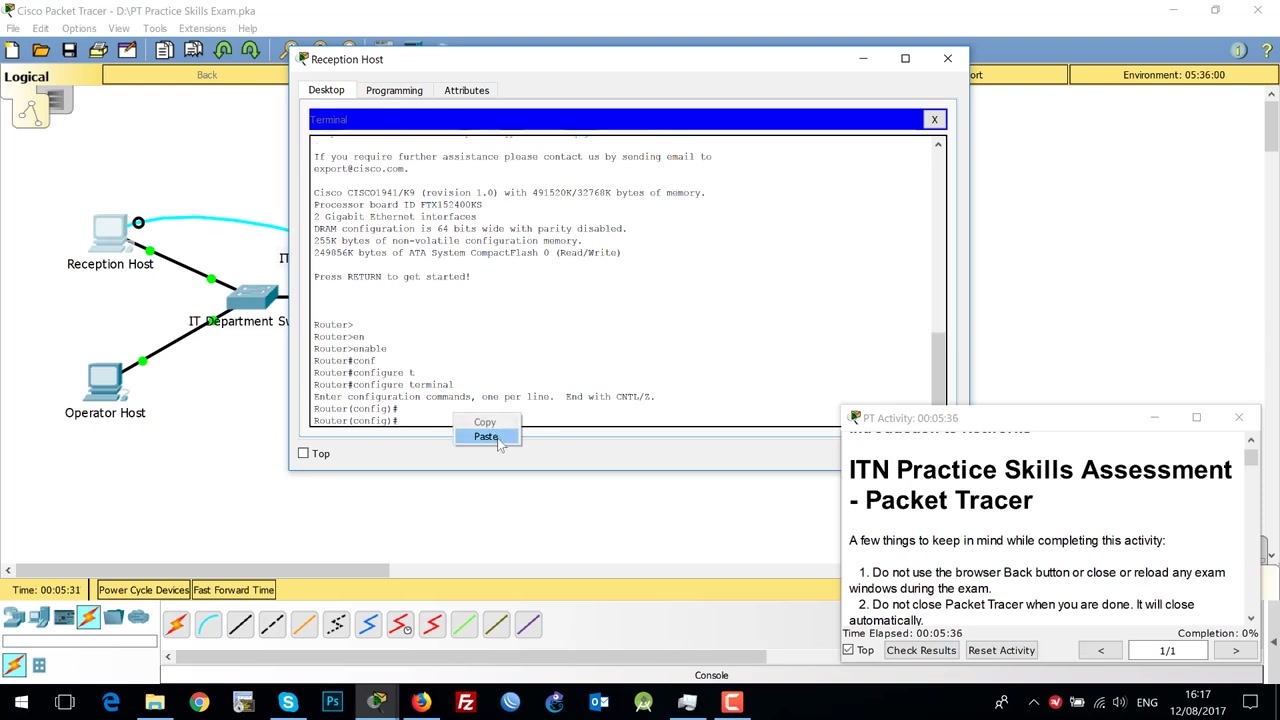The image size is (1280, 720).
Task: Click the Check Results button
Action: tap(921, 650)
